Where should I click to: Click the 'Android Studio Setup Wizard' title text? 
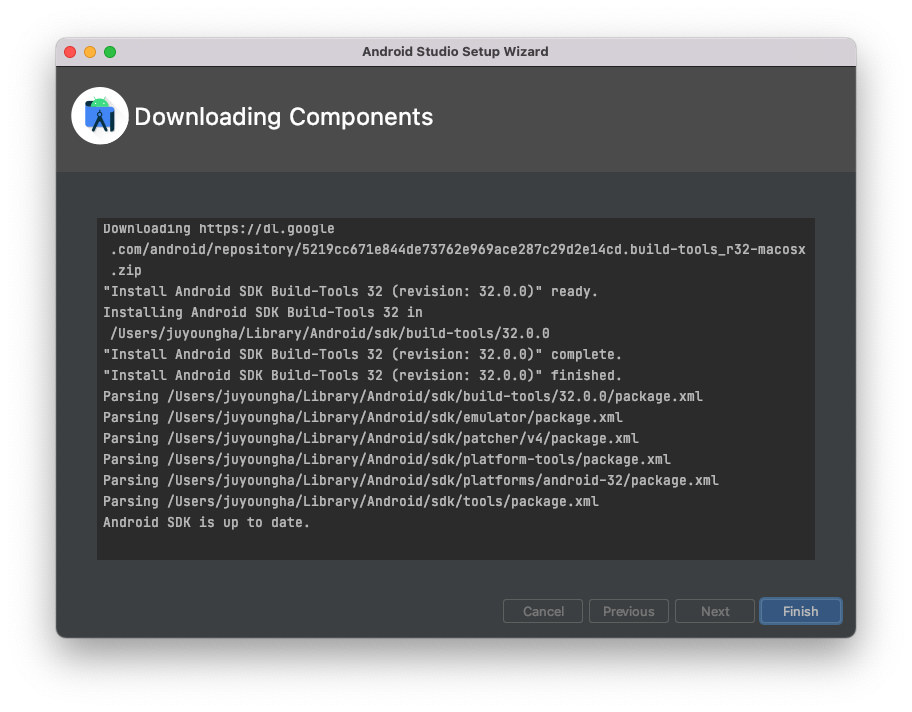pyautogui.click(x=455, y=51)
